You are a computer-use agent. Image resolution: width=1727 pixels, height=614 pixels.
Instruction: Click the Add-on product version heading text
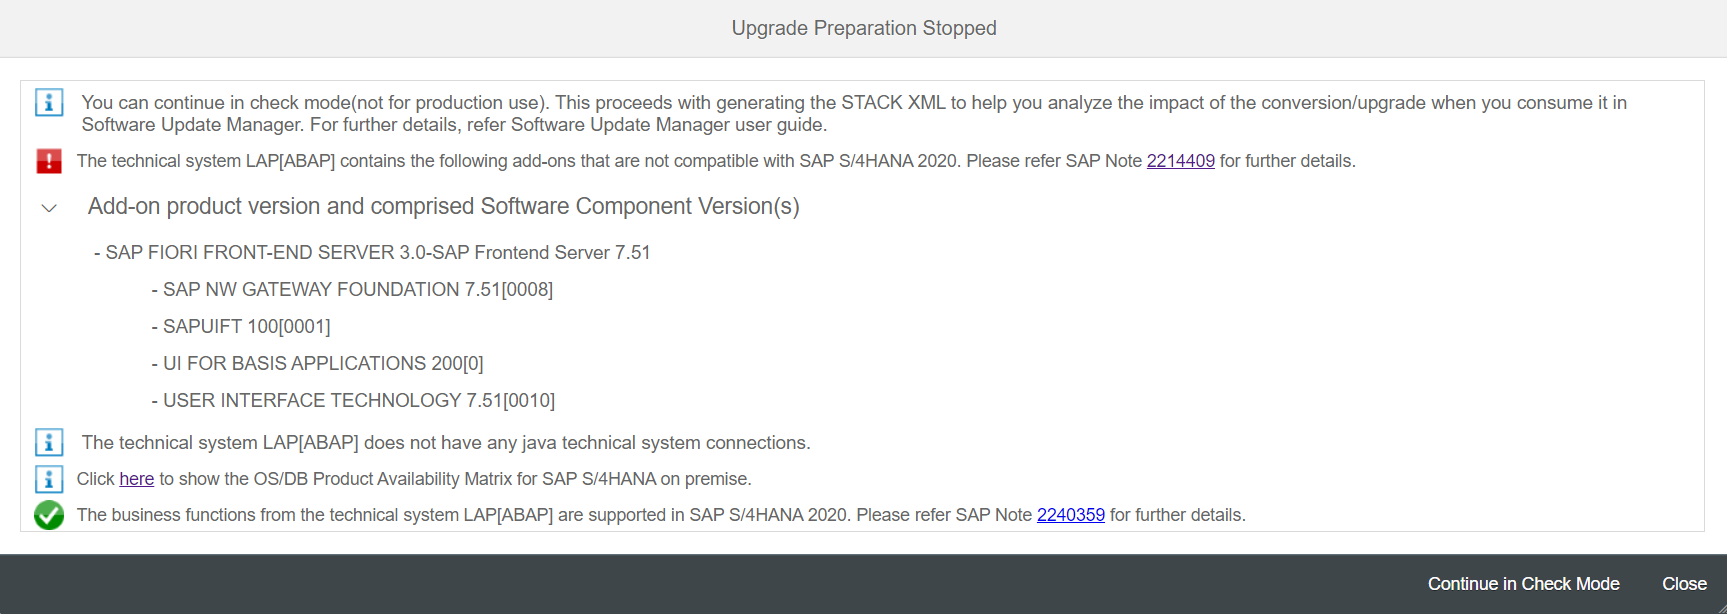click(444, 206)
